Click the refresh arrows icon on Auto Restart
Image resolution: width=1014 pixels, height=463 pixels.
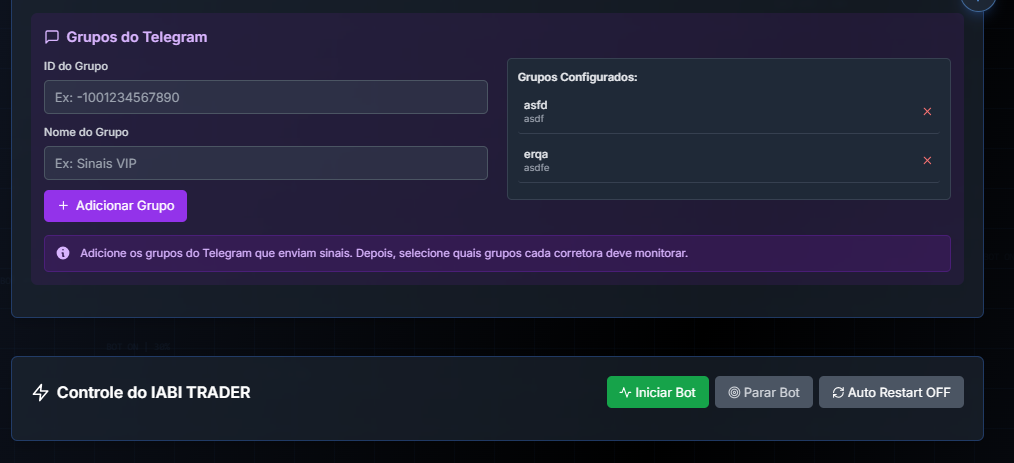point(838,393)
